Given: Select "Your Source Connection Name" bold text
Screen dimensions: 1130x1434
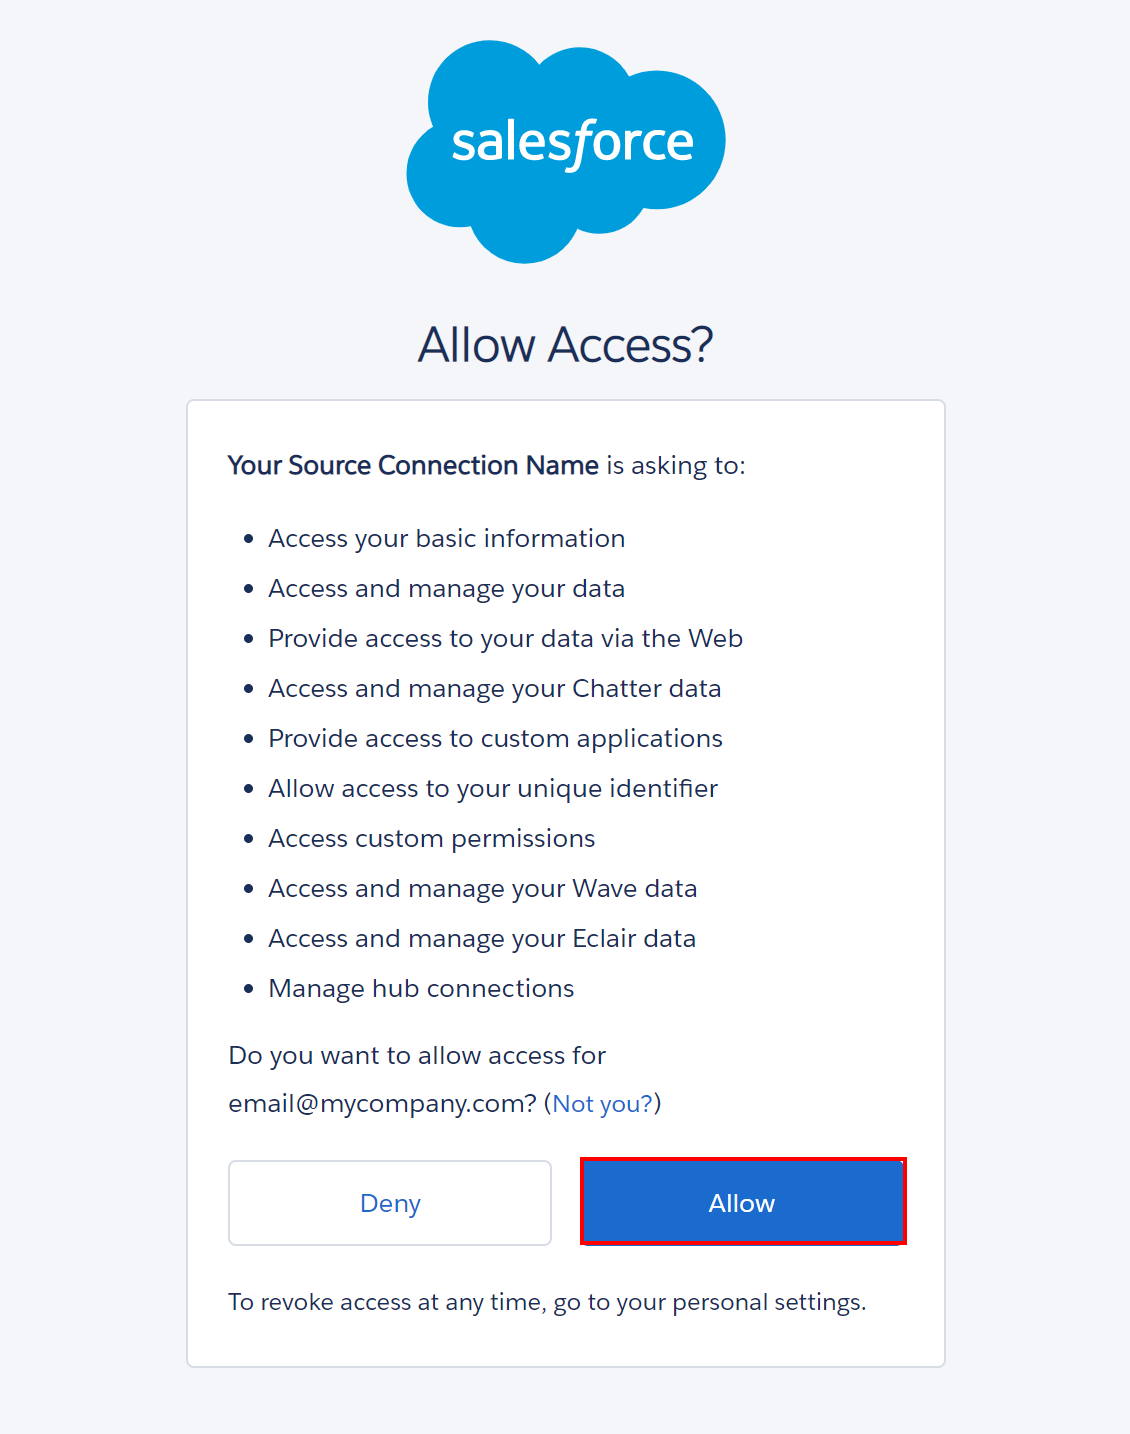Looking at the screenshot, I should [x=413, y=466].
